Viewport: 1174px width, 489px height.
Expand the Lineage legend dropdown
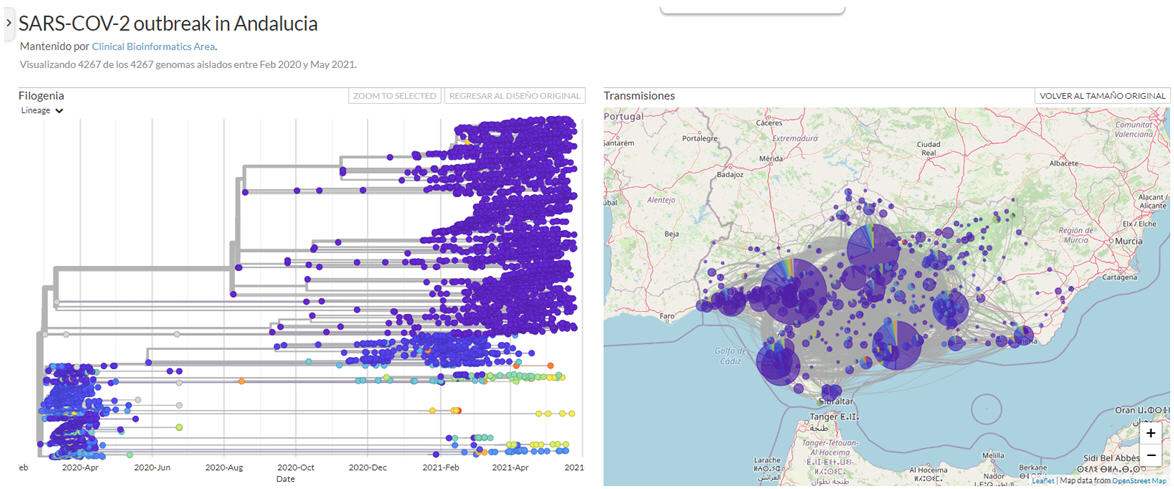43,111
